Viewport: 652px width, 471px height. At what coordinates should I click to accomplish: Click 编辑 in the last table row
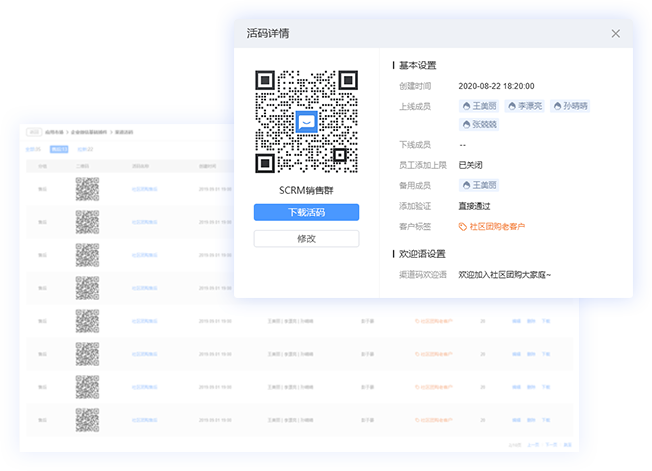pos(516,420)
